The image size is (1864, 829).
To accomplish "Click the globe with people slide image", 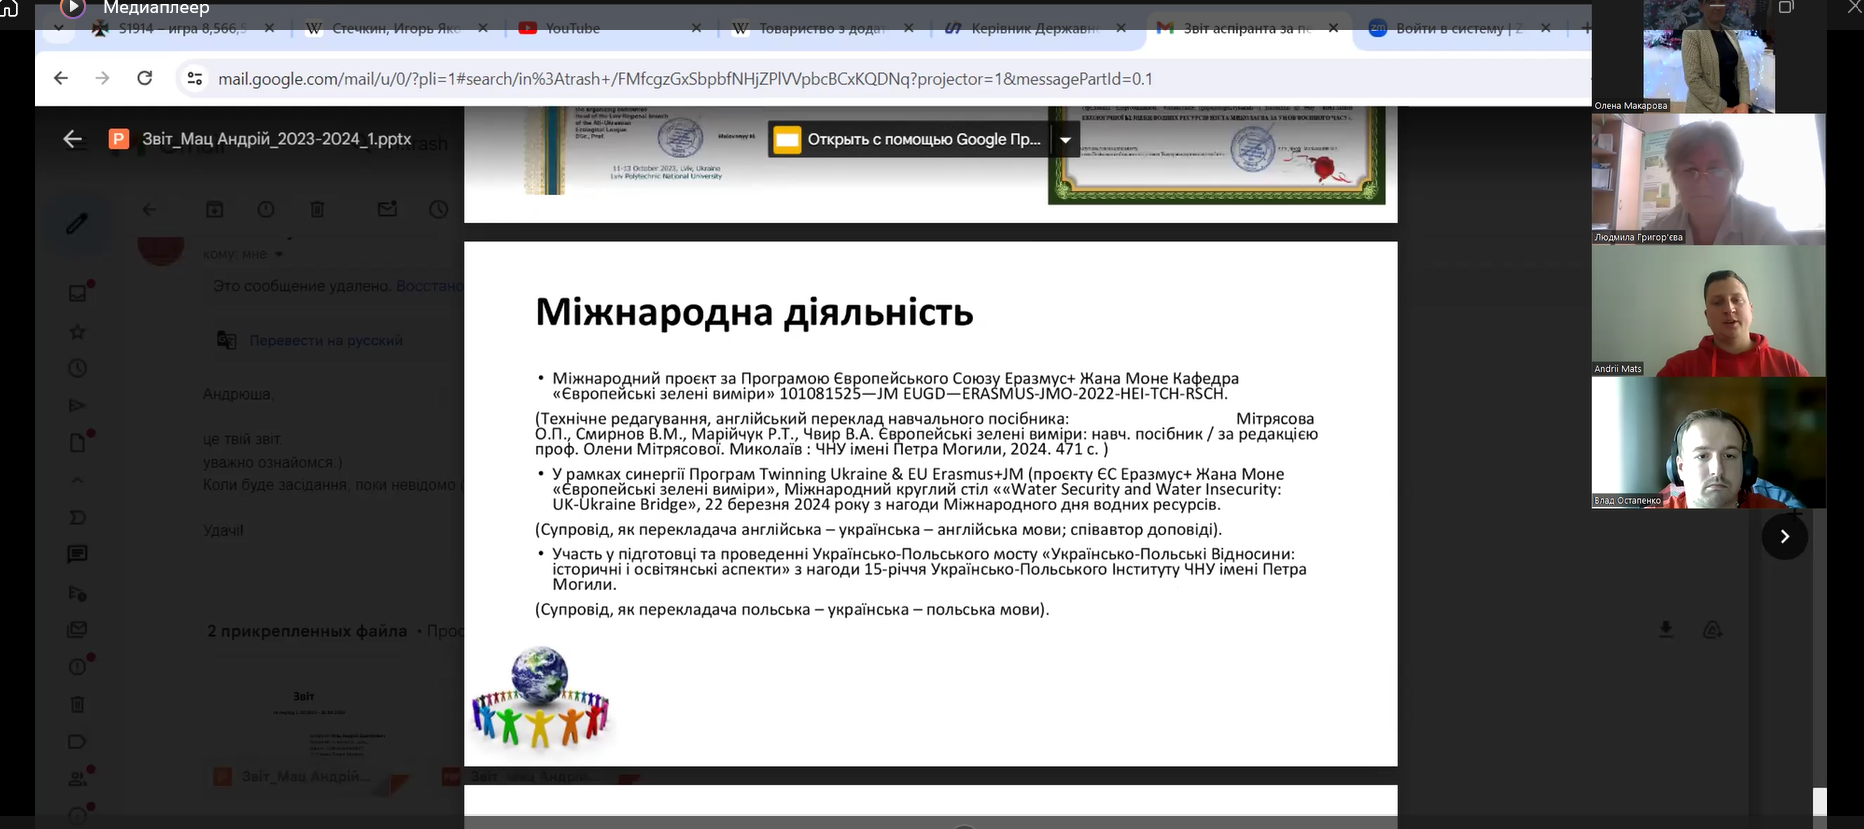I will (540, 698).
